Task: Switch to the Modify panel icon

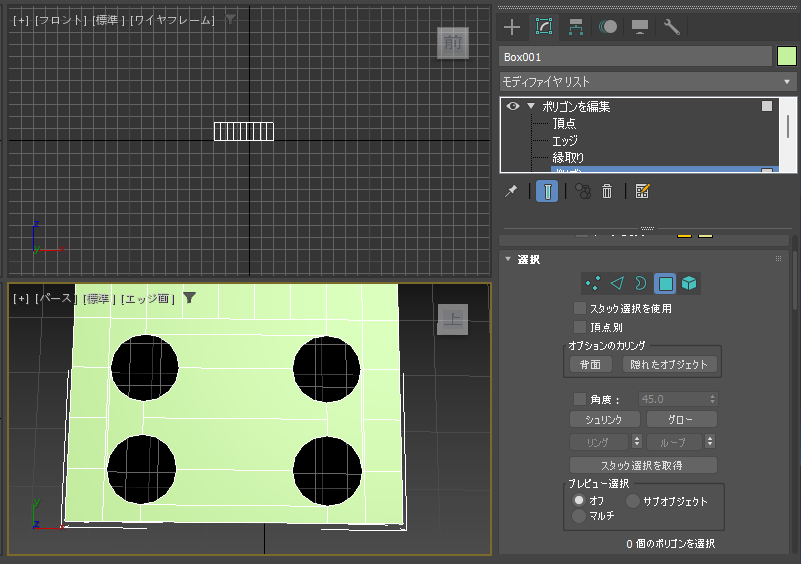Action: click(x=544, y=27)
